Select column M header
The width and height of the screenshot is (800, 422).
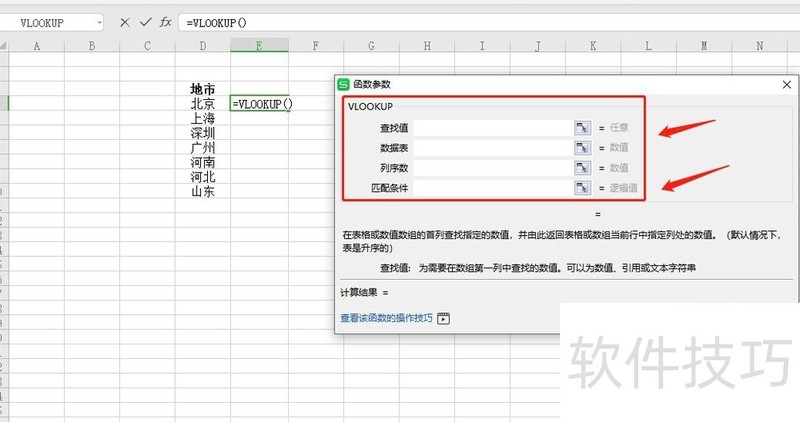[704, 45]
